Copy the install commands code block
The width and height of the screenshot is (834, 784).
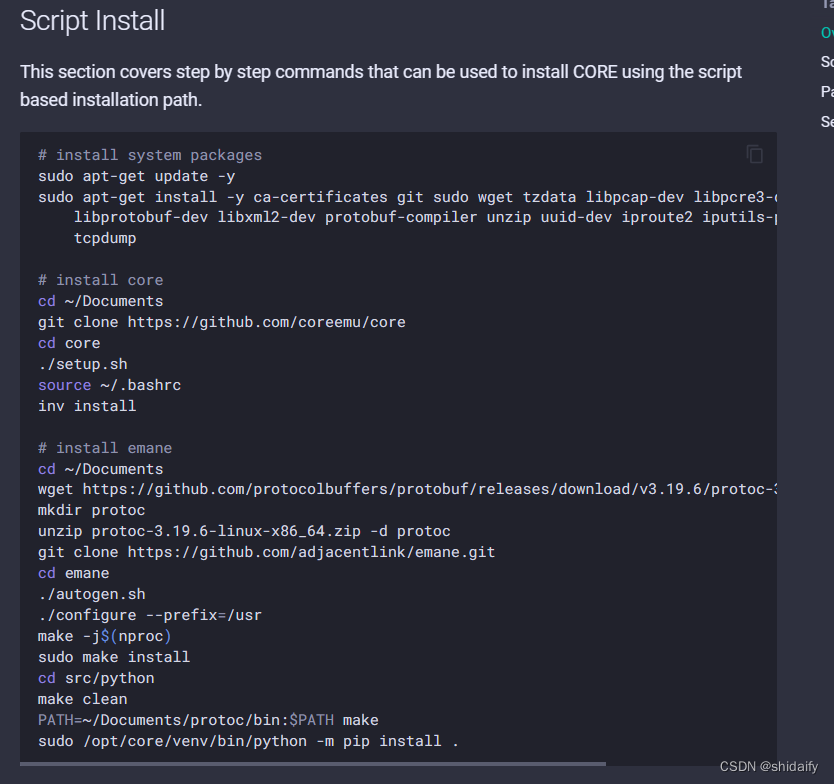click(754, 153)
